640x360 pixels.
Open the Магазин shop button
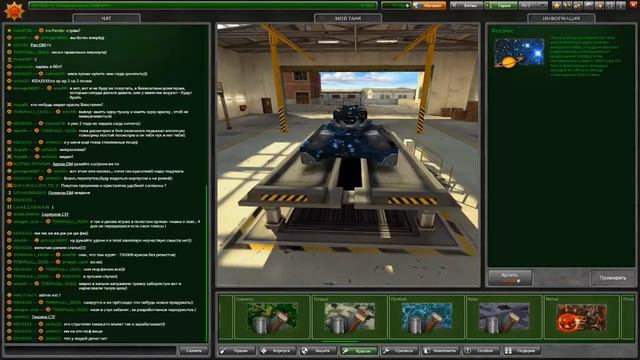pyautogui.click(x=429, y=5)
